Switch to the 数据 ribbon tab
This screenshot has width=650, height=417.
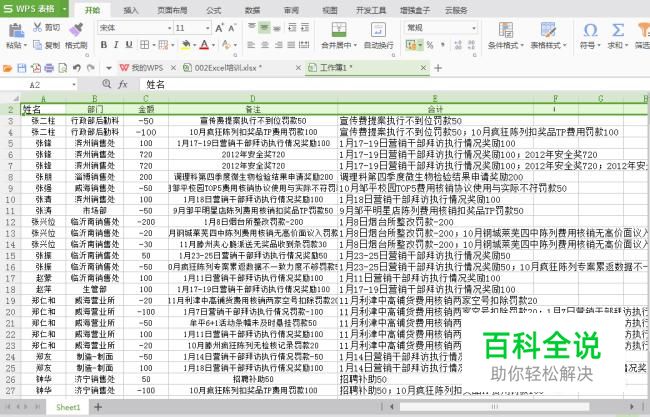point(252,10)
